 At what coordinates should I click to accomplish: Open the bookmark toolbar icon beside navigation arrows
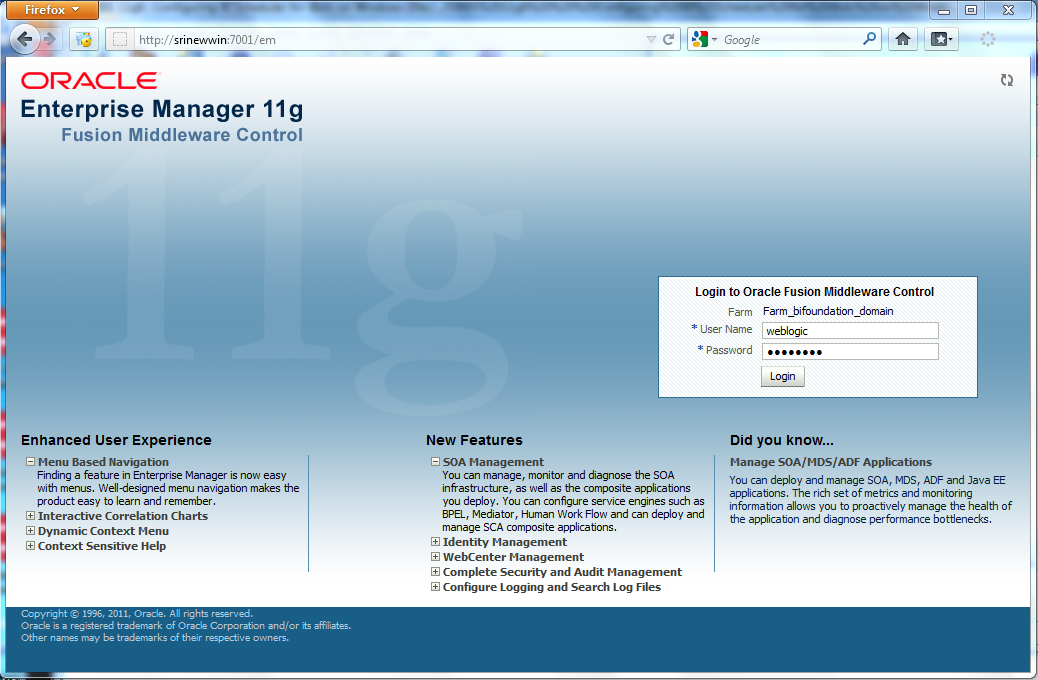pos(83,39)
